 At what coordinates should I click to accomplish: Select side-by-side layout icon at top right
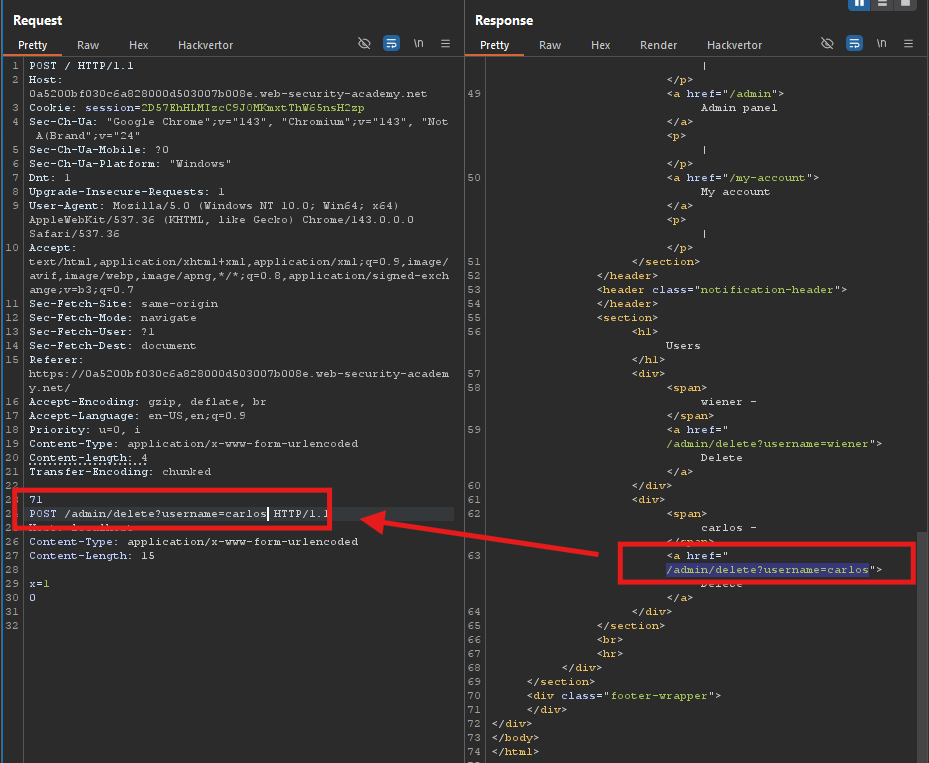pos(858,4)
